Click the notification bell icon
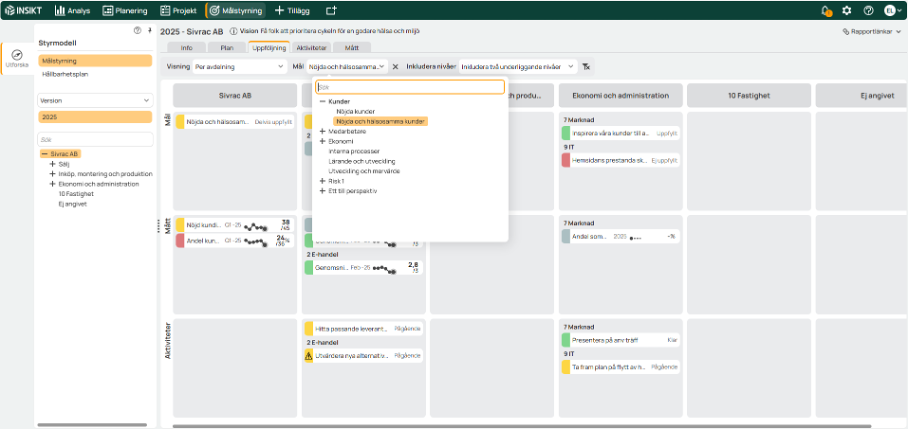908x430 pixels. coord(826,10)
